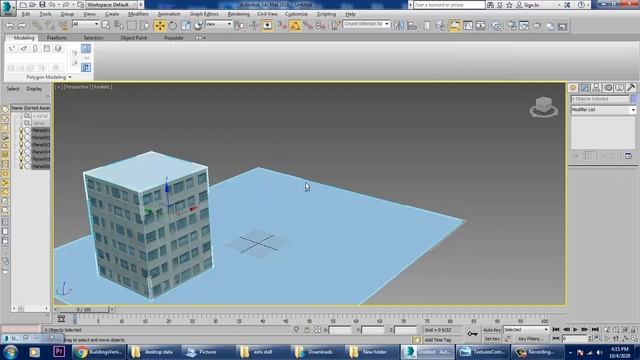
Task: Open the Material Editor icon
Action: point(496,26)
